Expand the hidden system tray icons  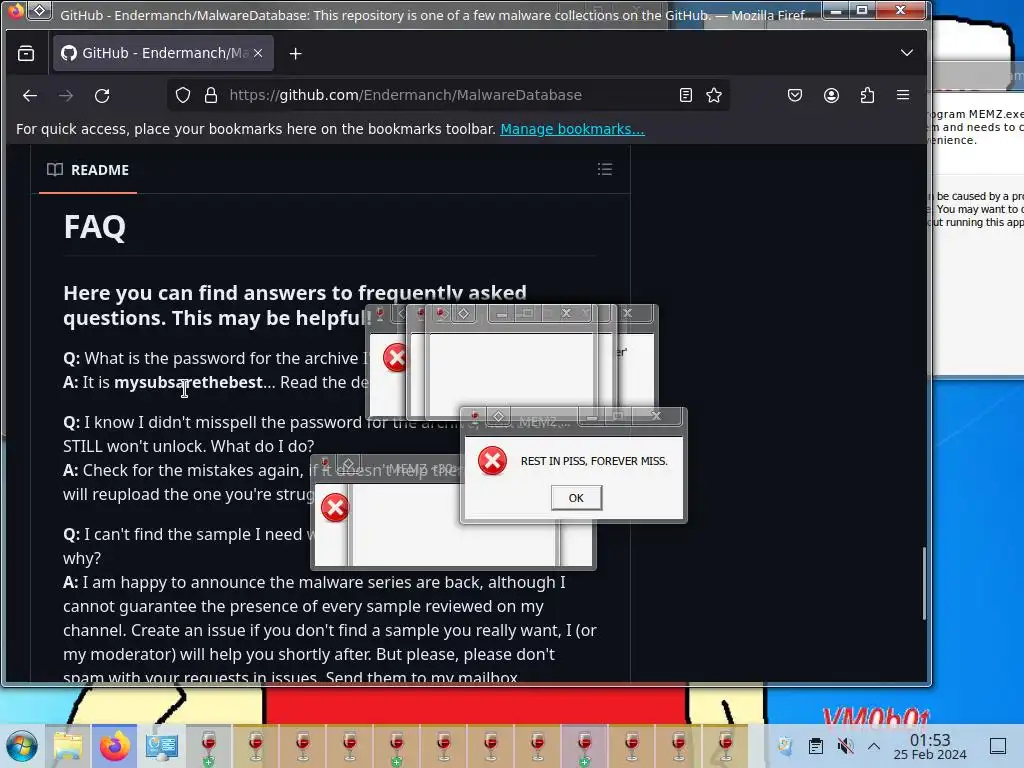pyautogui.click(x=874, y=746)
